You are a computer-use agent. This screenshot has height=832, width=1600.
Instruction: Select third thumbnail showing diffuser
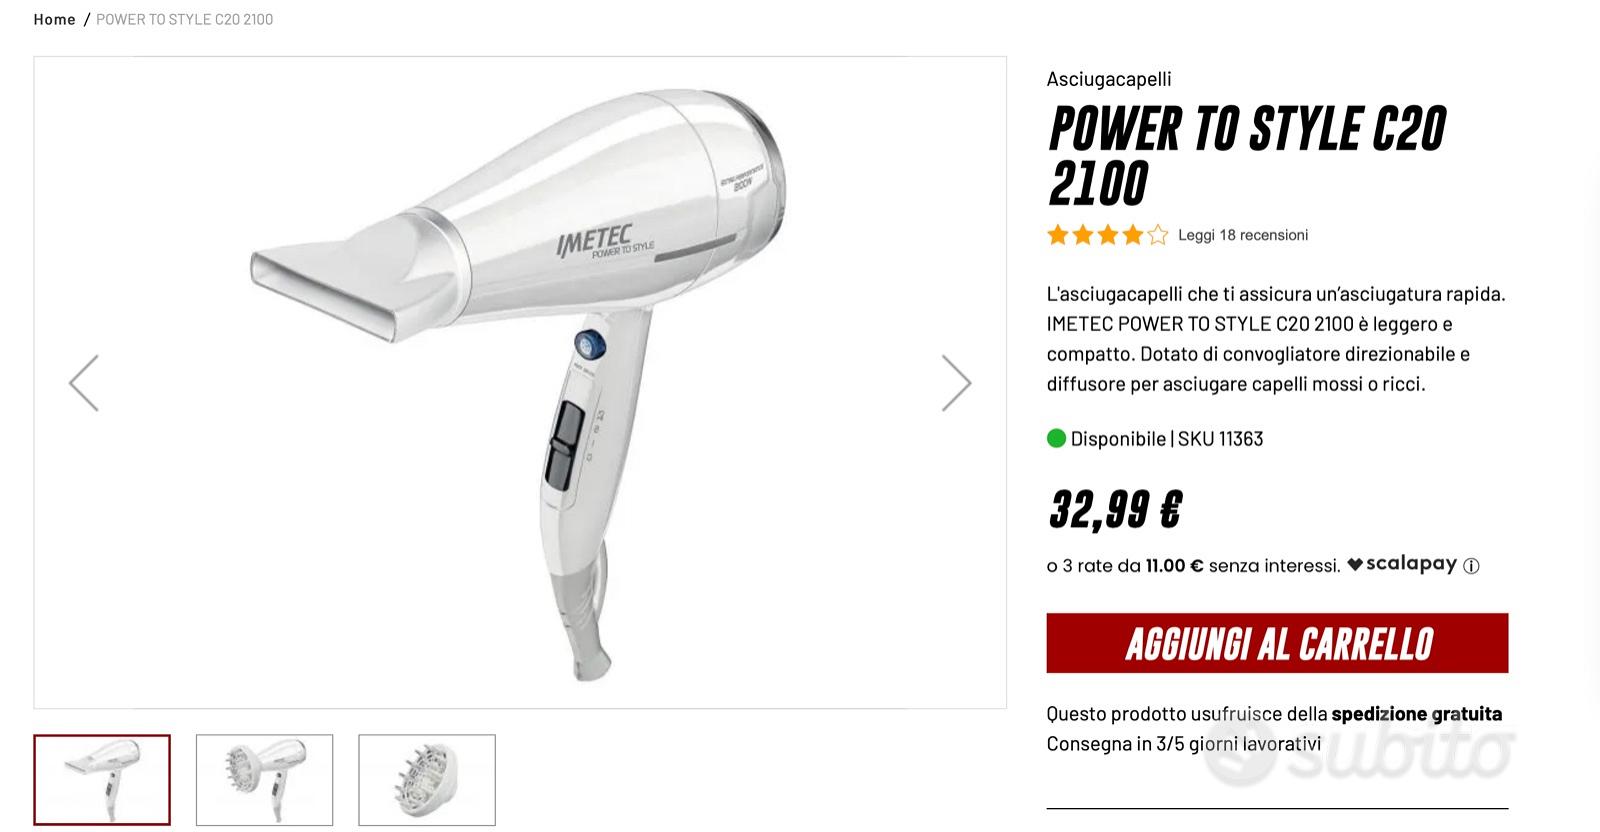[x=427, y=780]
